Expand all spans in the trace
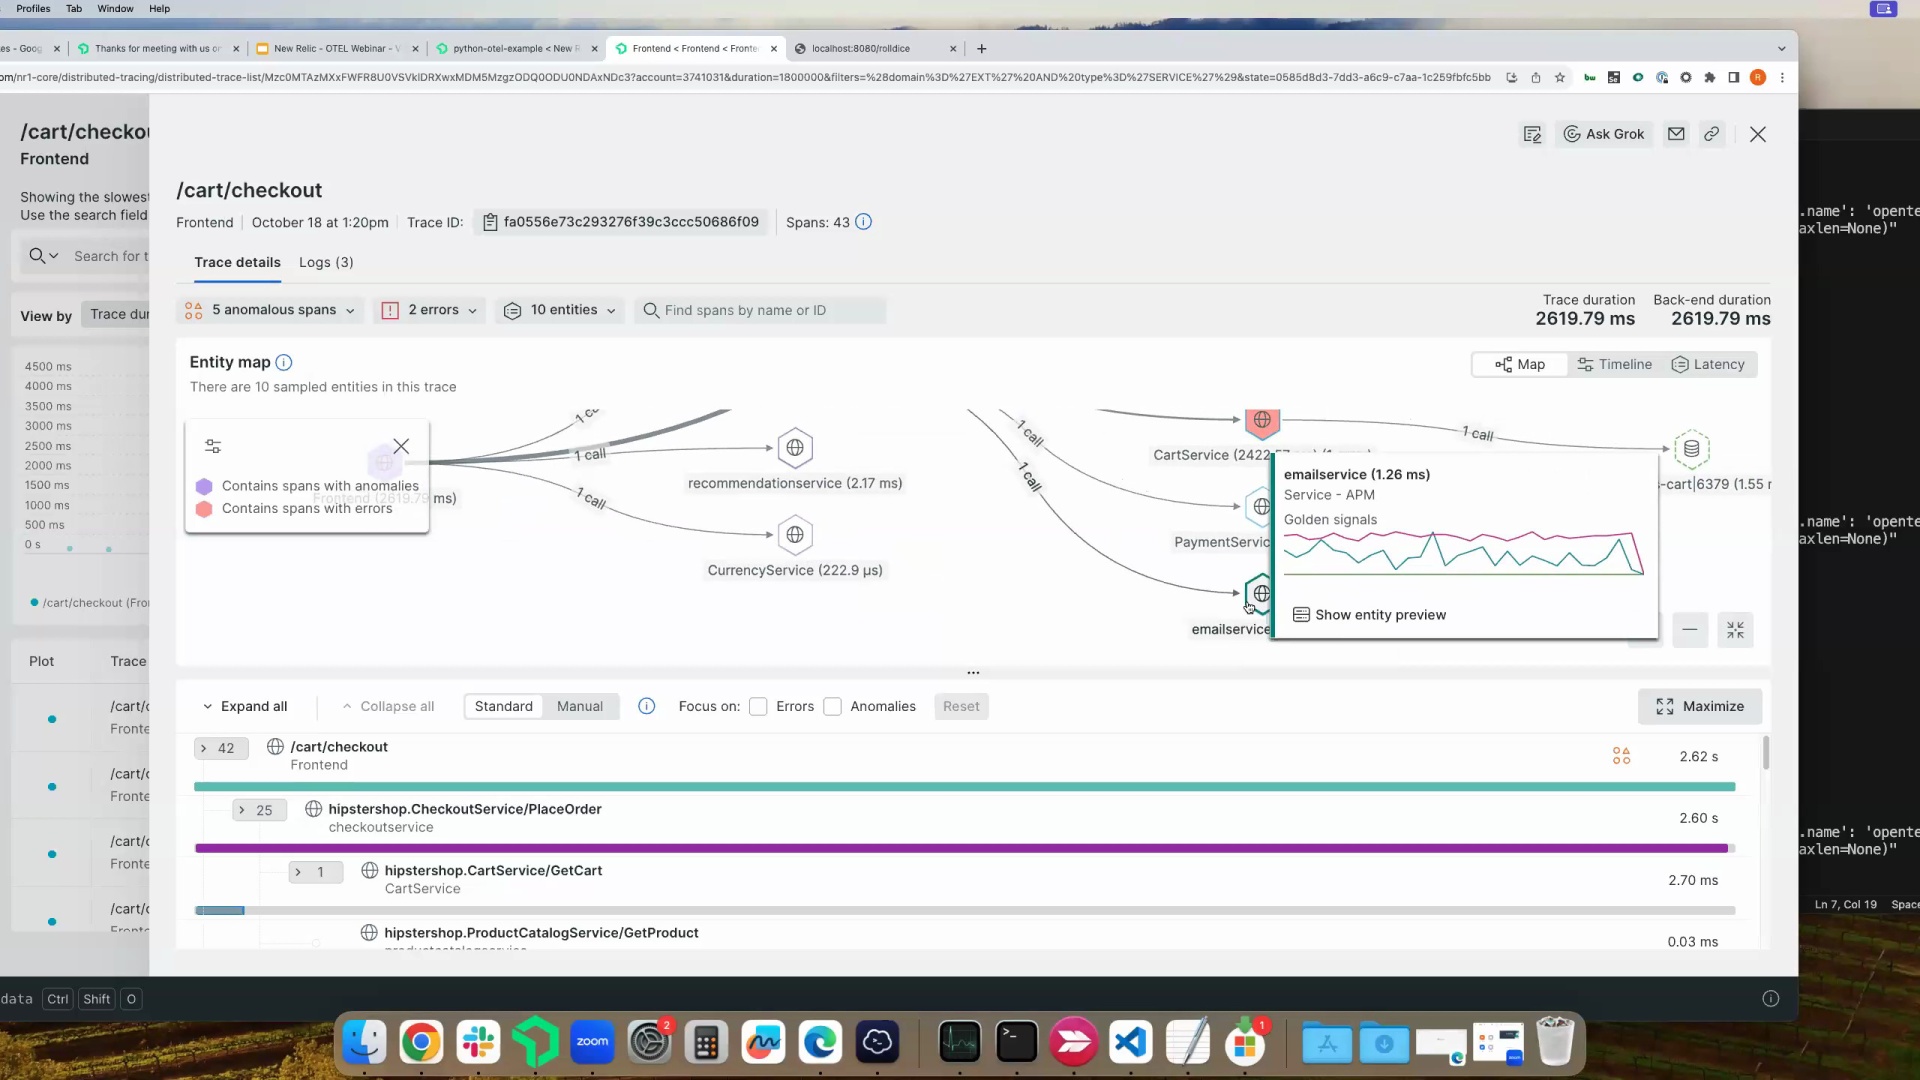 coord(245,706)
